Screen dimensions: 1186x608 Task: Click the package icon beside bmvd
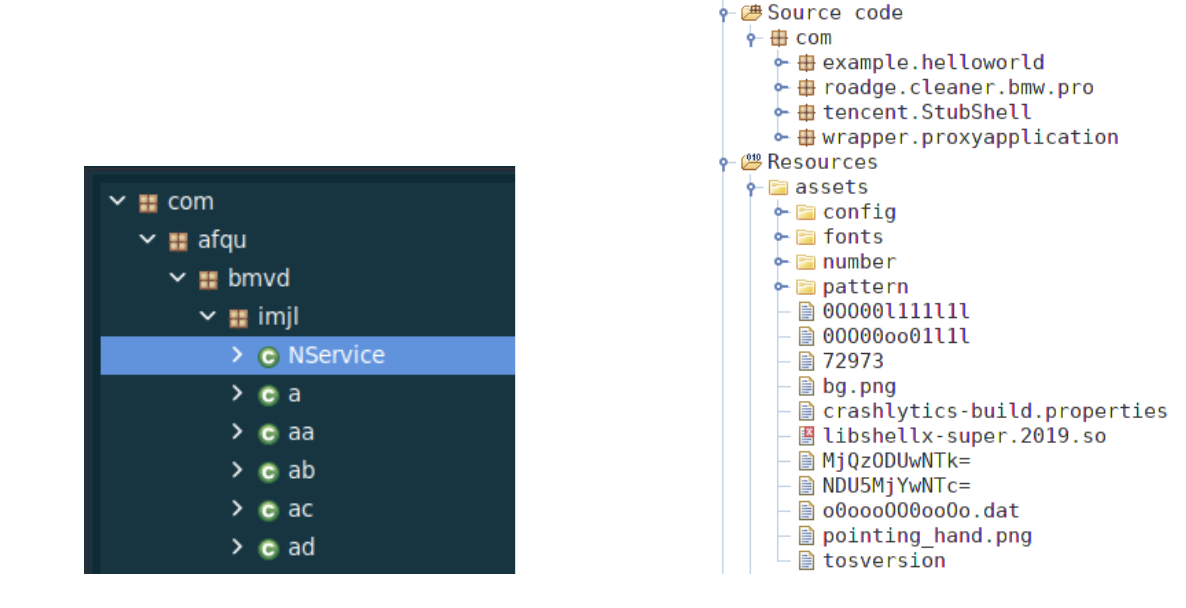(x=209, y=280)
